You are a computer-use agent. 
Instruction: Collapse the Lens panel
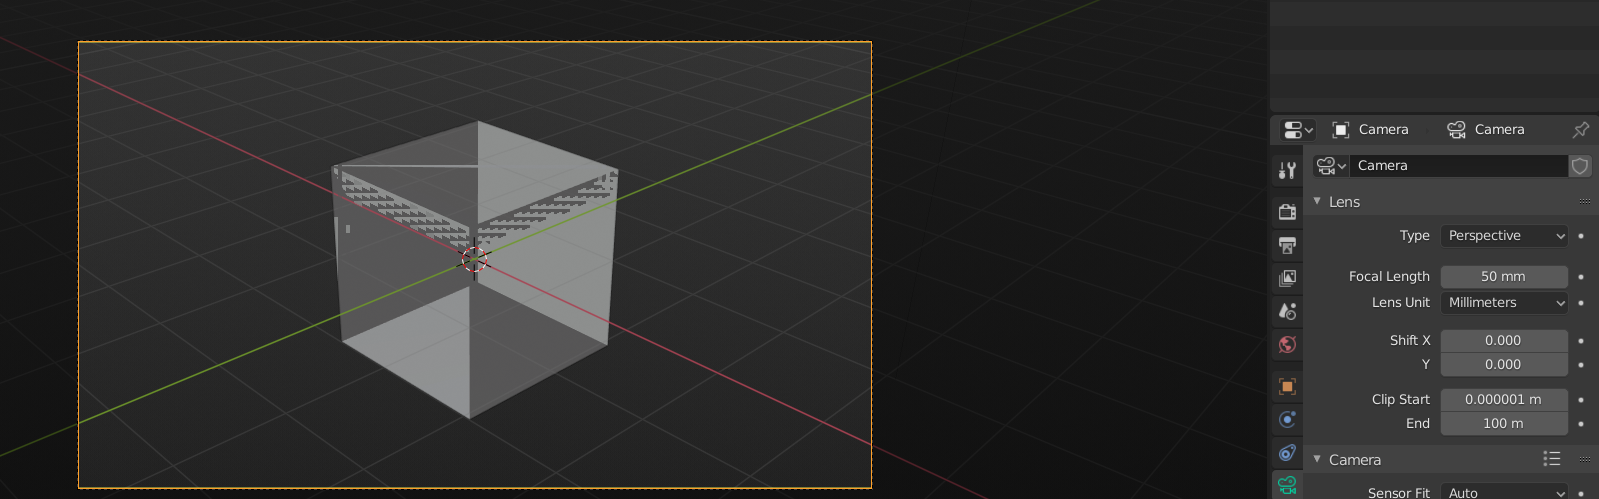(x=1317, y=202)
